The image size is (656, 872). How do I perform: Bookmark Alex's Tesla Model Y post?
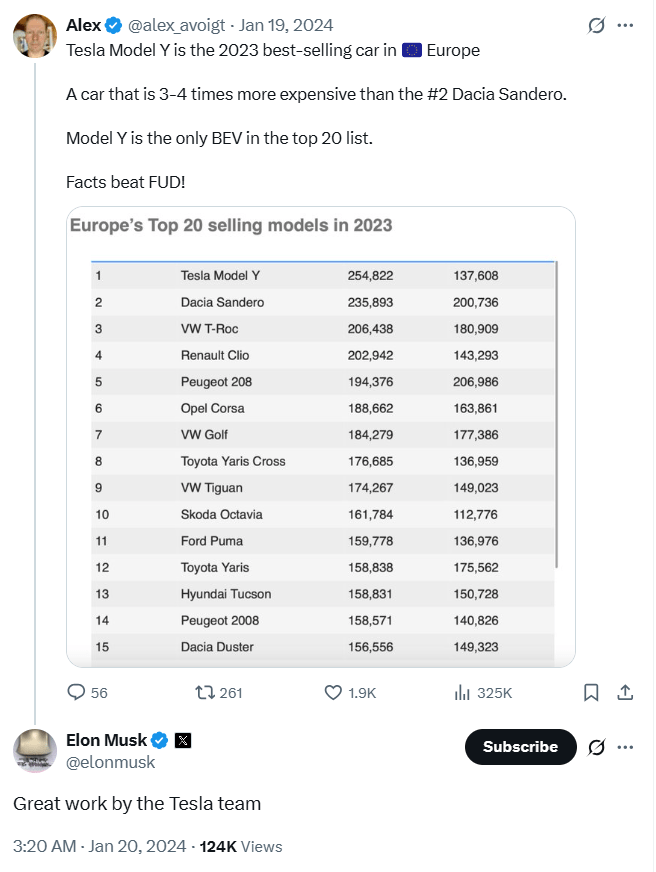(591, 692)
